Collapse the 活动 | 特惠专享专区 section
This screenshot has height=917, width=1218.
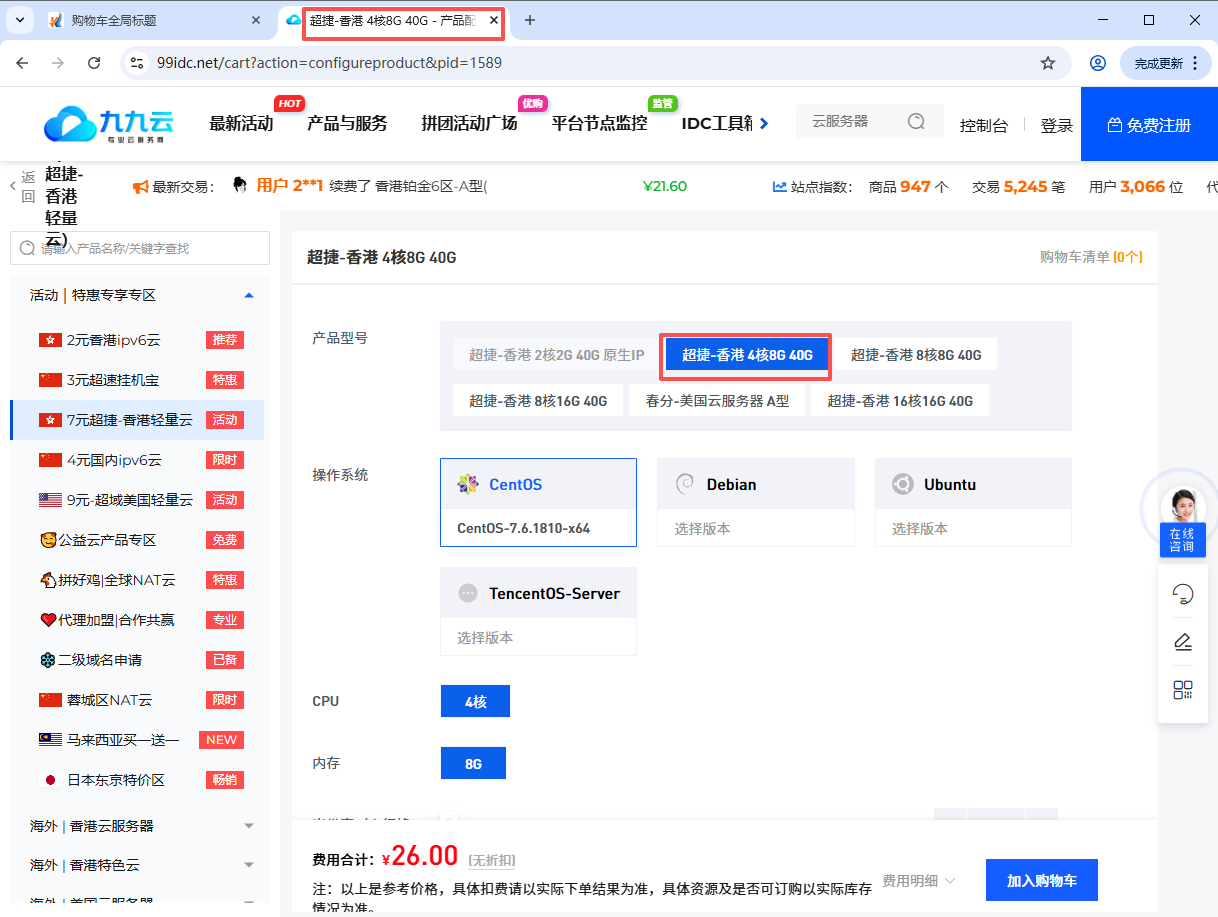click(x=249, y=295)
